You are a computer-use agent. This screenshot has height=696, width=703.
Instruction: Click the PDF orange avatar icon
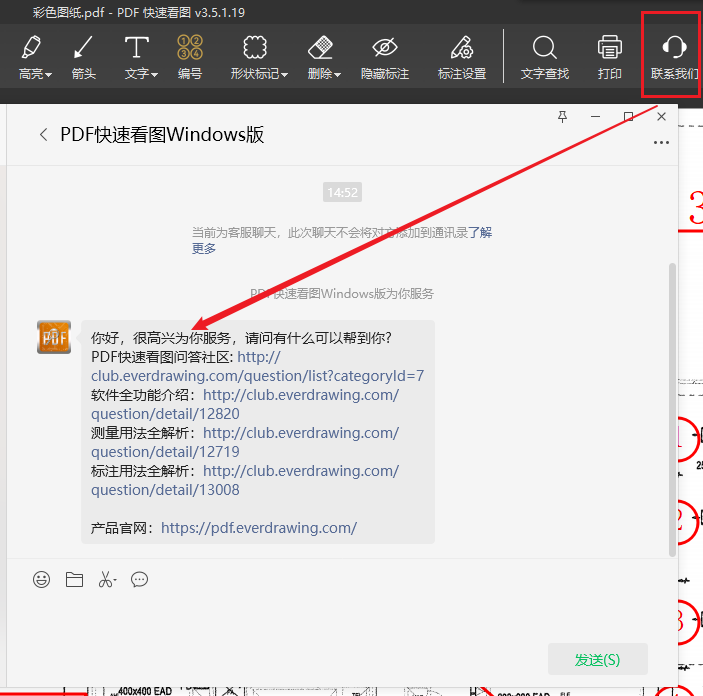click(x=54, y=337)
